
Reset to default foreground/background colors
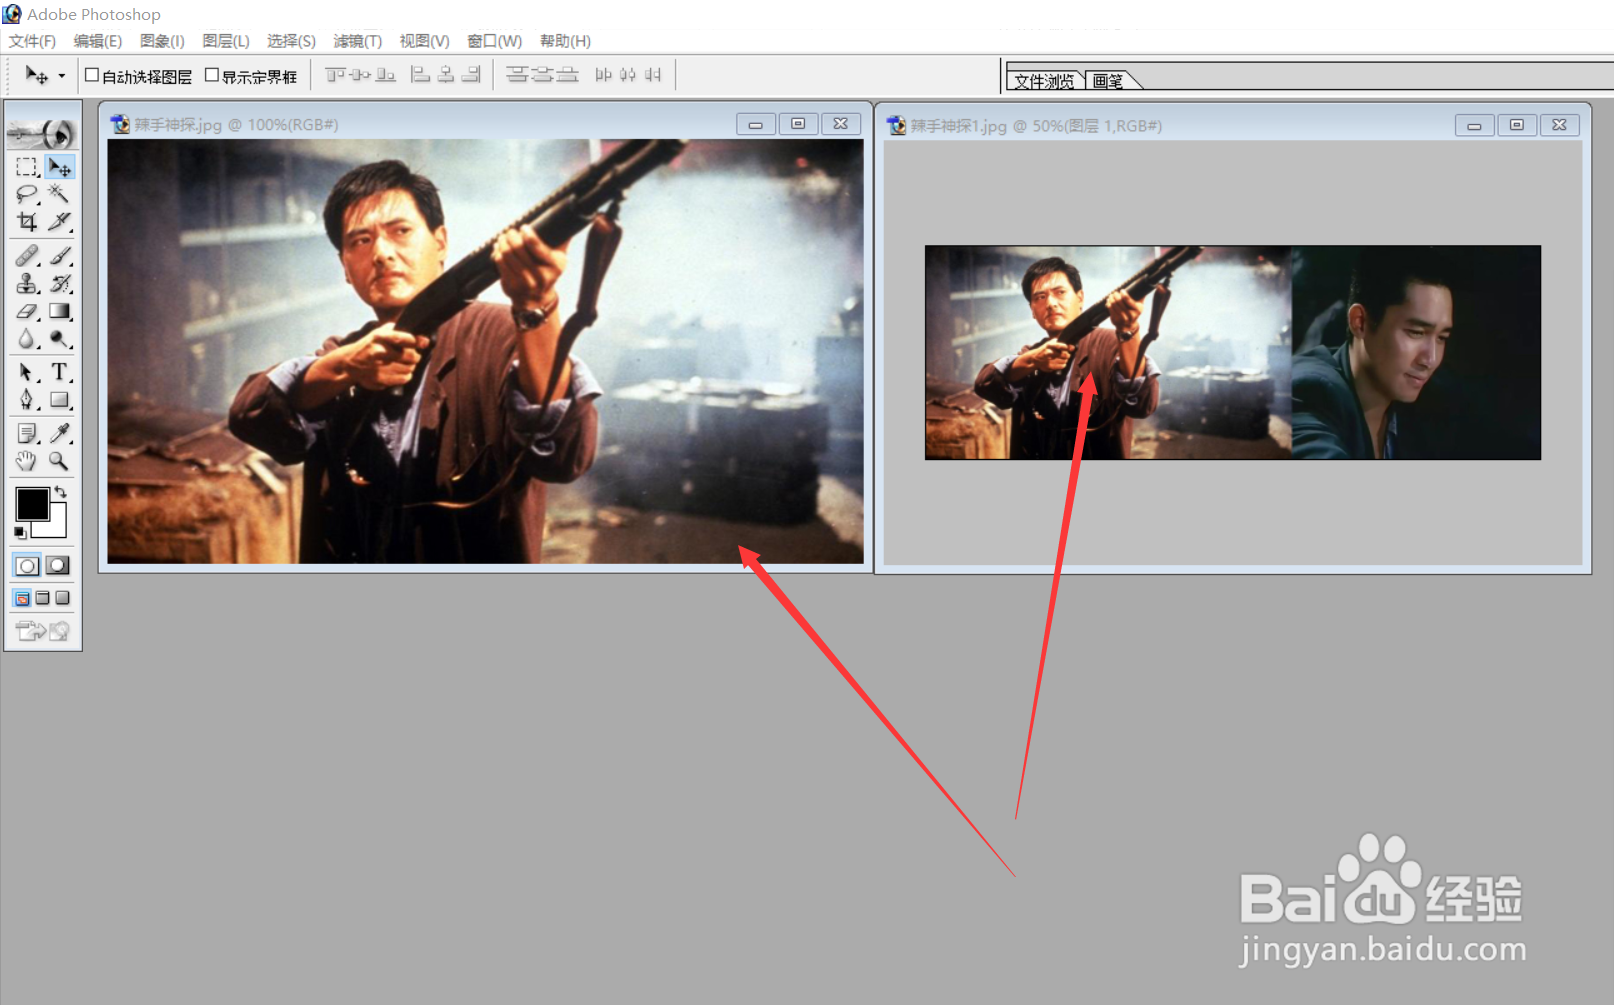pyautogui.click(x=20, y=533)
